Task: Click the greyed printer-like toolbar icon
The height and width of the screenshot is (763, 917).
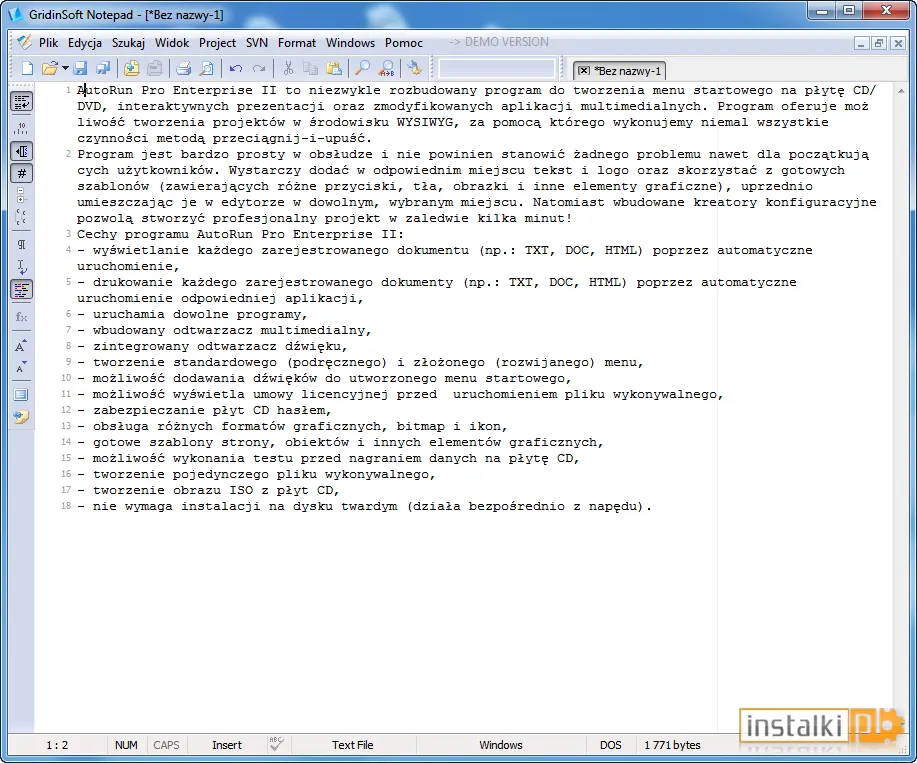Action: click(x=154, y=68)
